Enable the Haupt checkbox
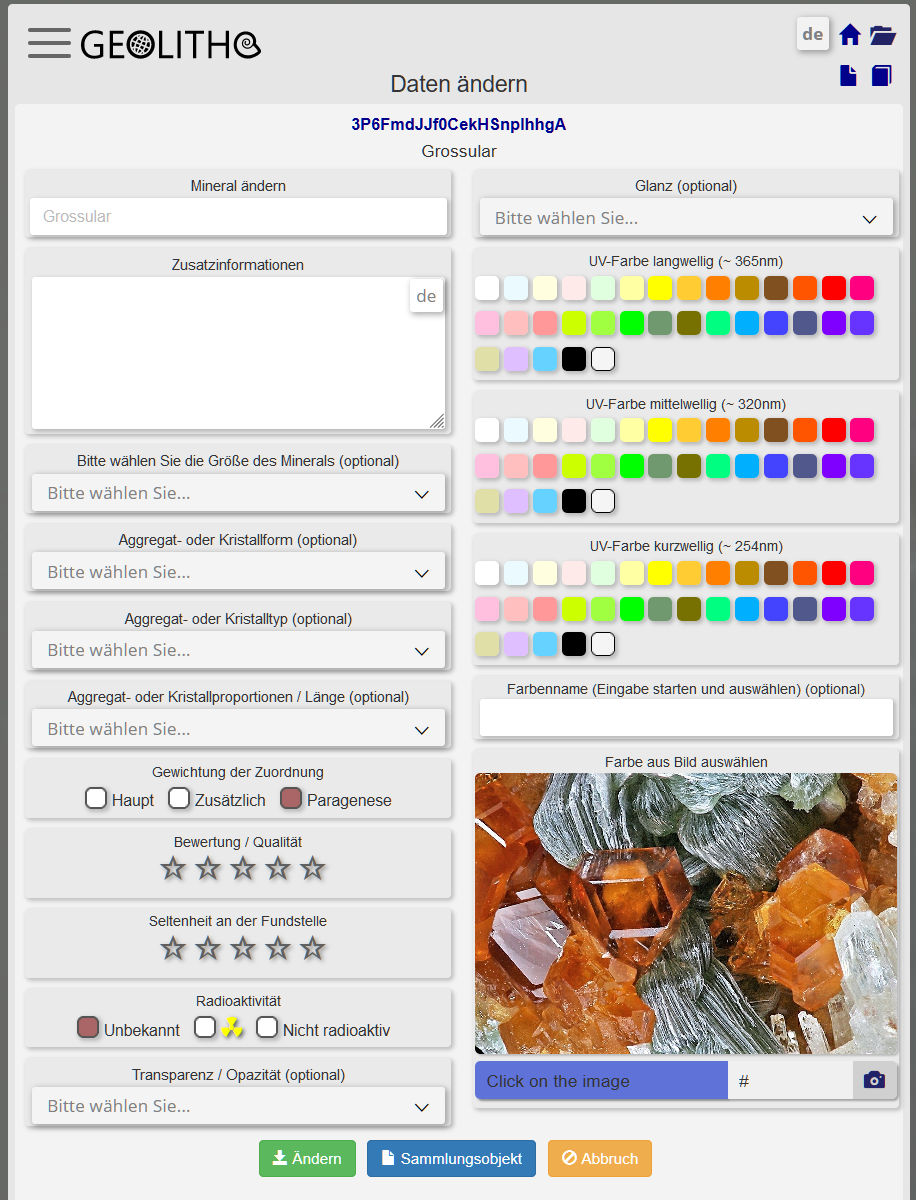This screenshot has height=1200, width=916. pos(96,798)
